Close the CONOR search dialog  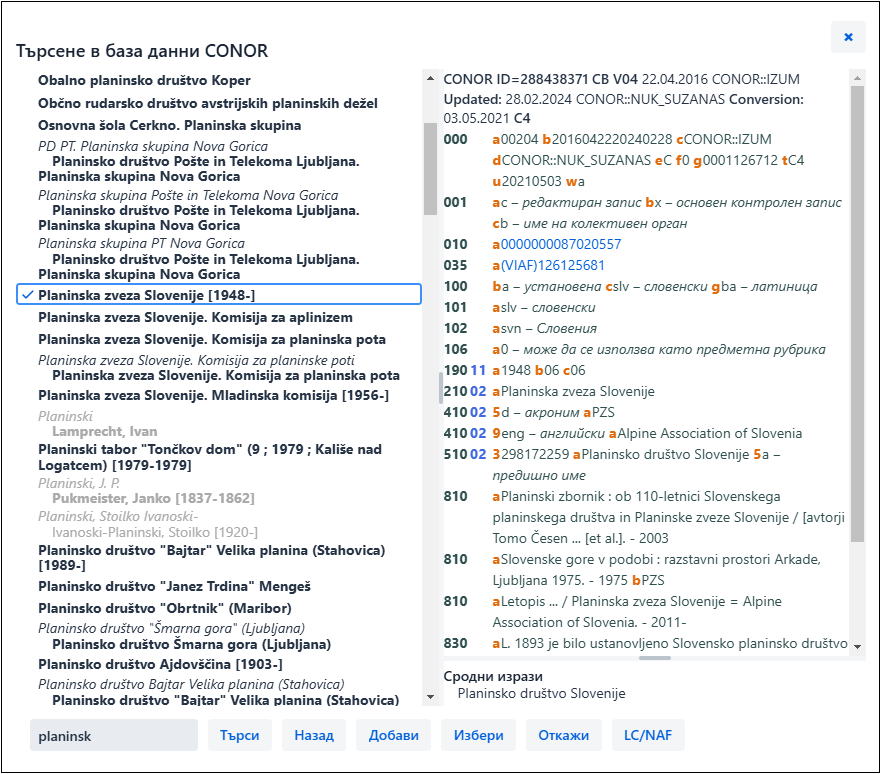(848, 37)
